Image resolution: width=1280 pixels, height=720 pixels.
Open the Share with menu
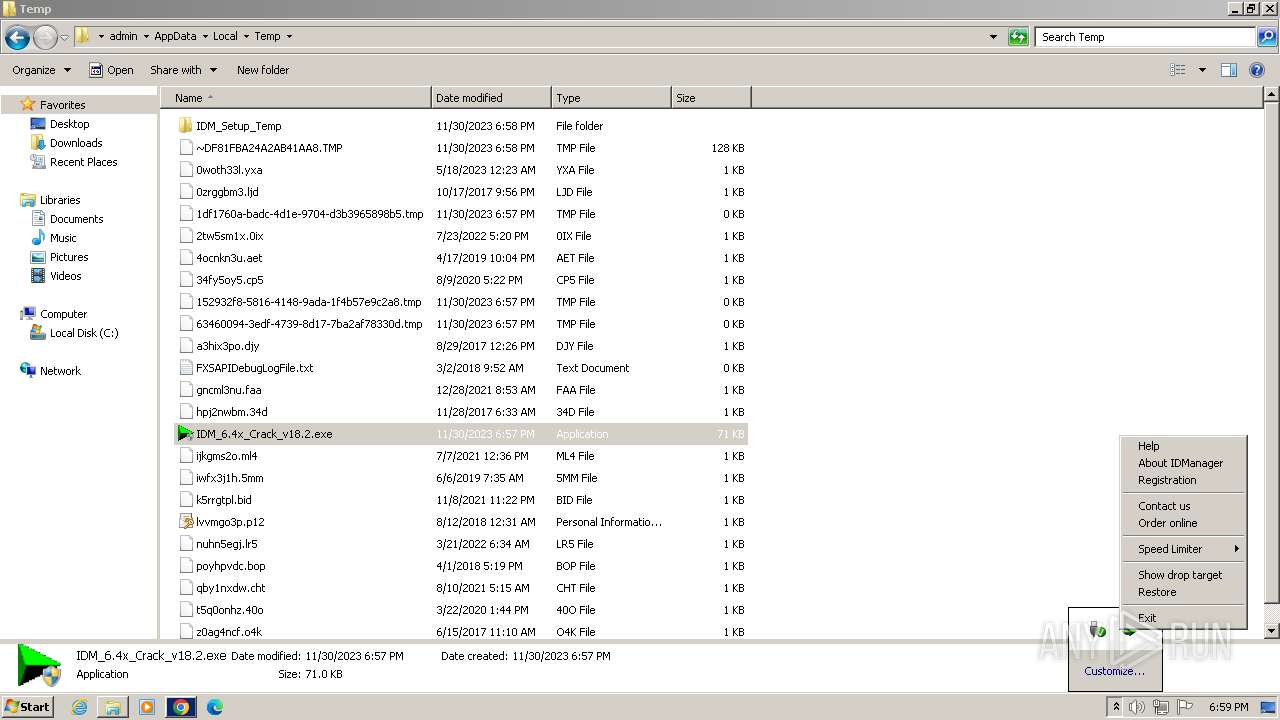coord(184,70)
